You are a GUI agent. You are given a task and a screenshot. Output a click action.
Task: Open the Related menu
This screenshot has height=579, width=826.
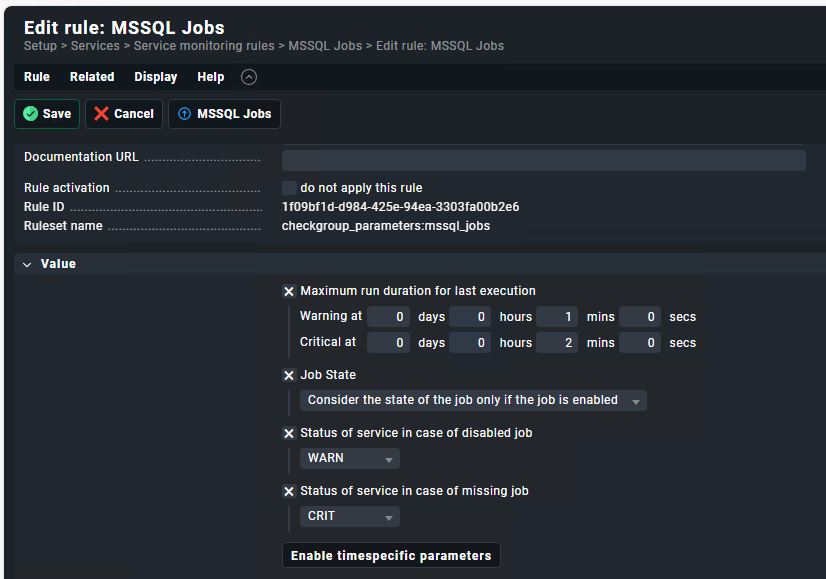pyautogui.click(x=92, y=77)
